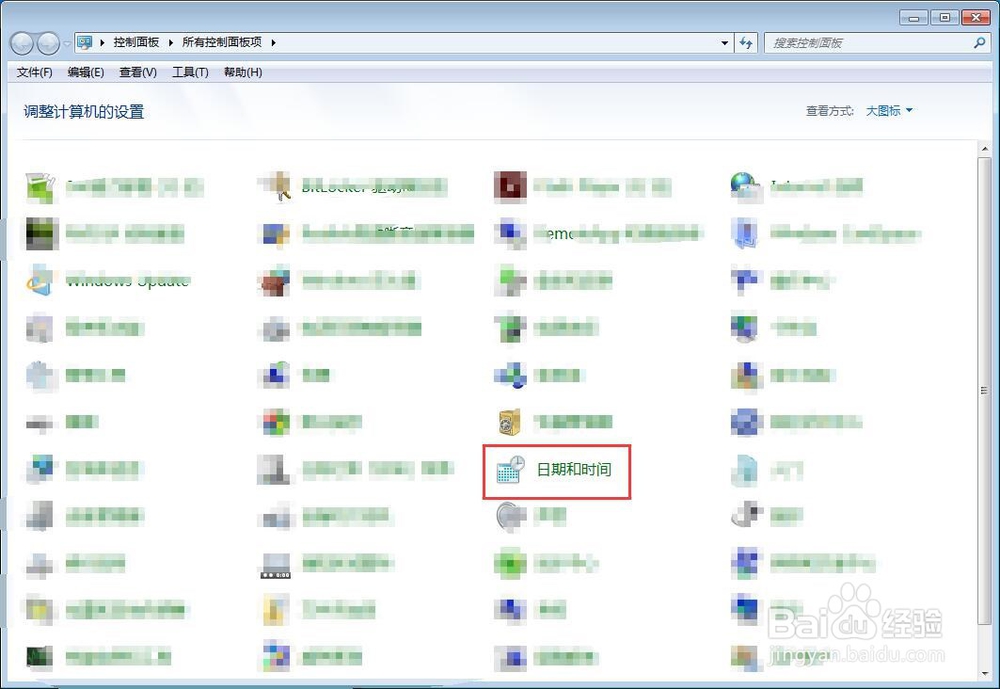Maximize the Control Panel window
The height and width of the screenshot is (689, 1000).
click(945, 17)
